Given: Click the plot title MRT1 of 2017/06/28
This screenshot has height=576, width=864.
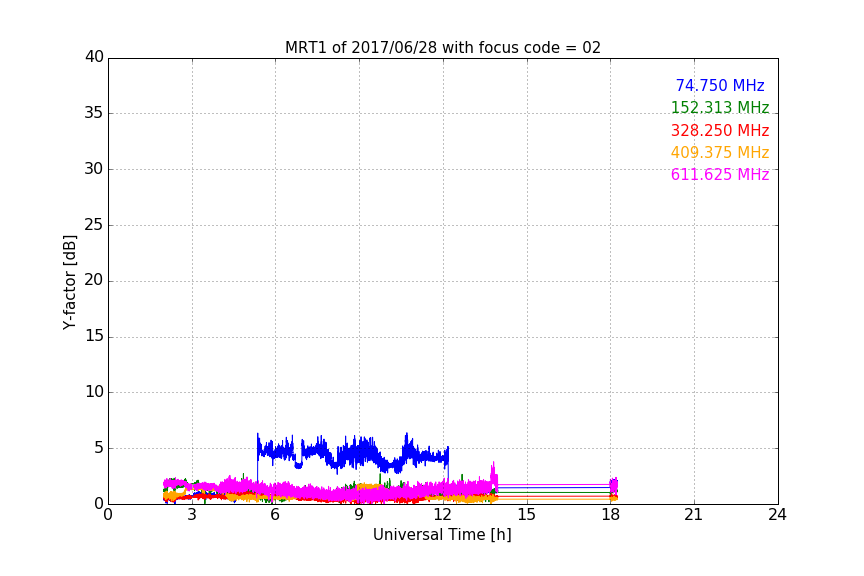Looking at the screenshot, I should tap(442, 47).
